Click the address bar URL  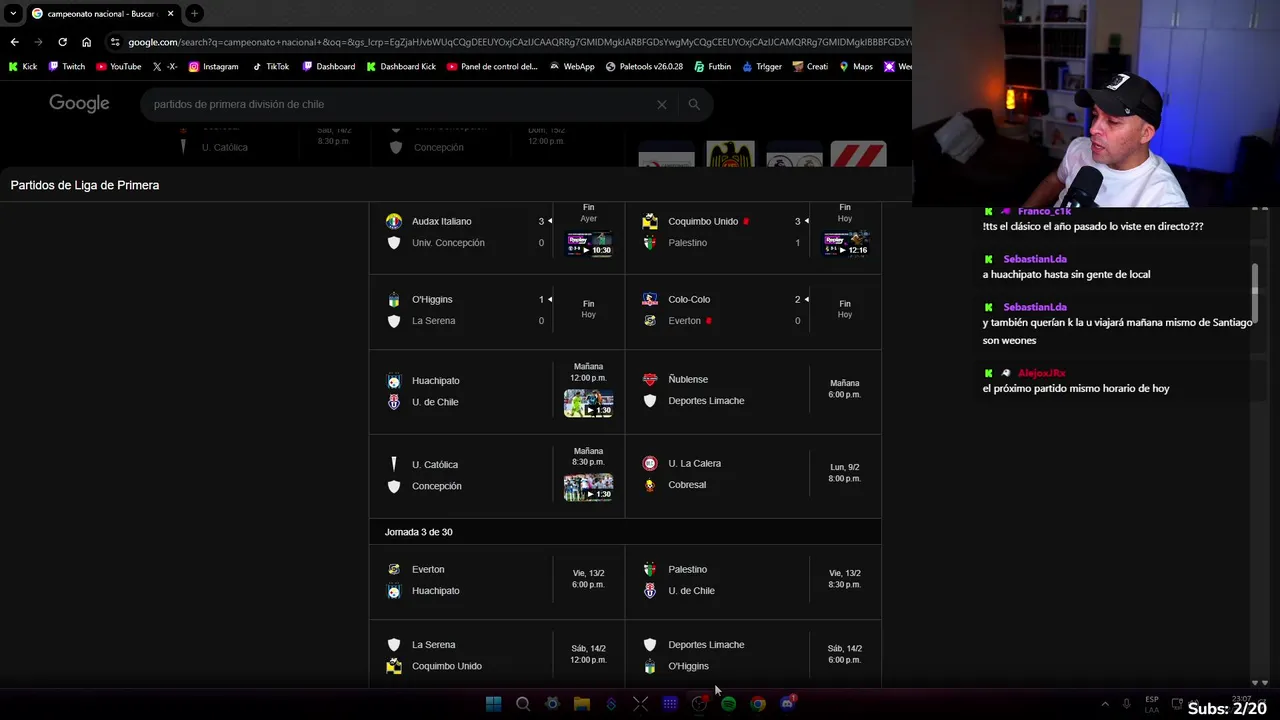(x=518, y=42)
